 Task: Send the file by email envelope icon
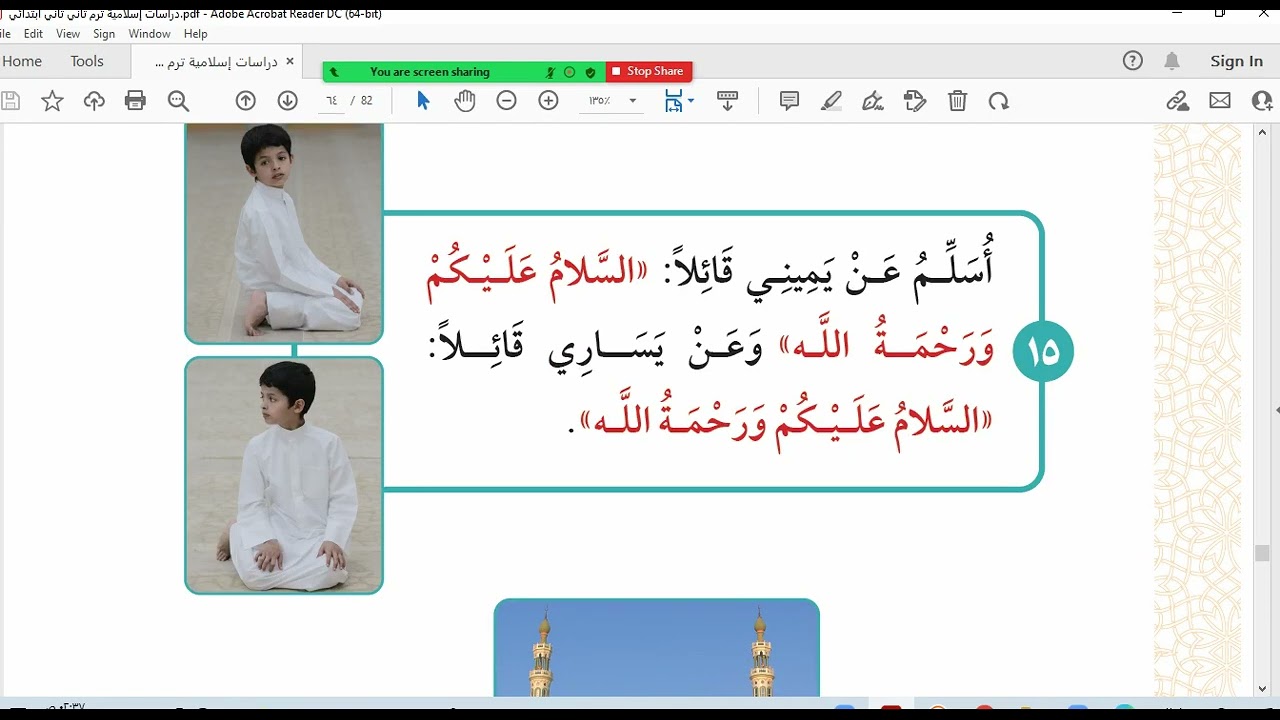1220,101
